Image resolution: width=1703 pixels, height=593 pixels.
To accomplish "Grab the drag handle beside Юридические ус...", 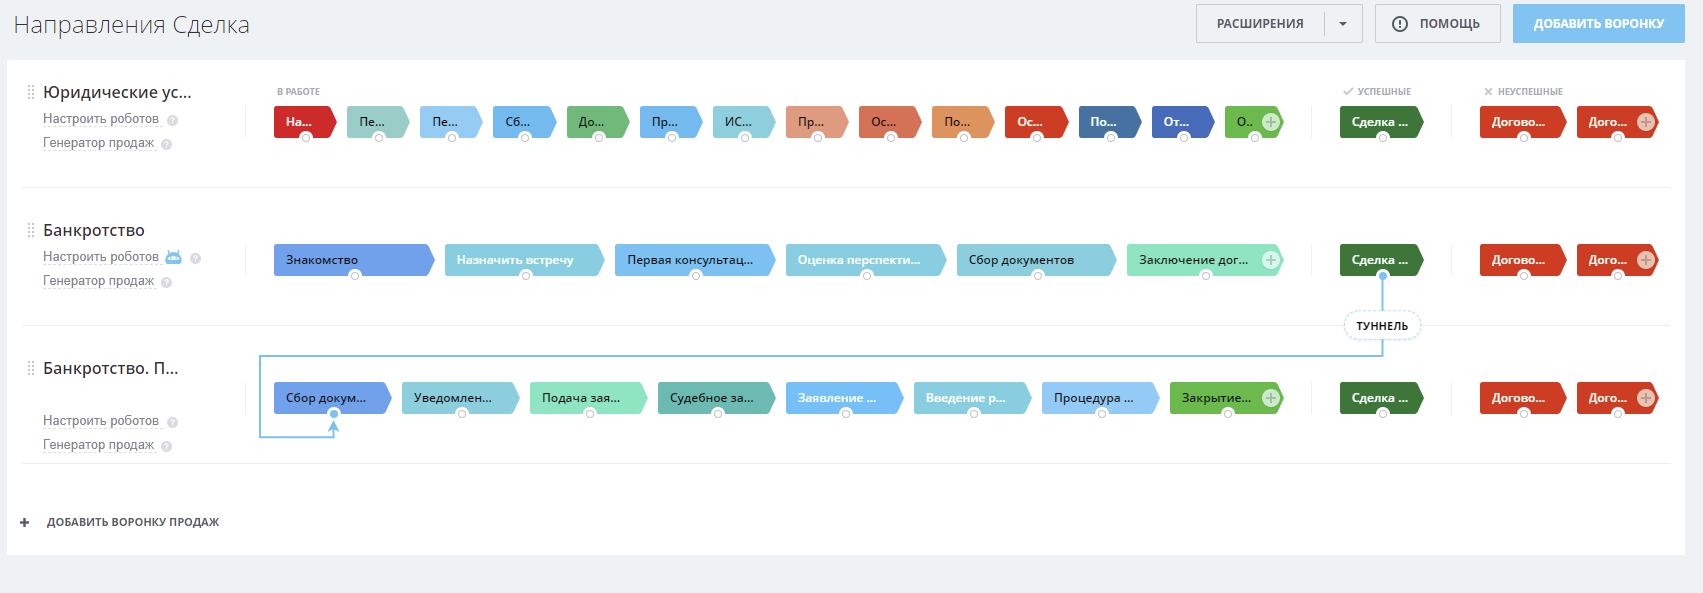I will 31,92.
